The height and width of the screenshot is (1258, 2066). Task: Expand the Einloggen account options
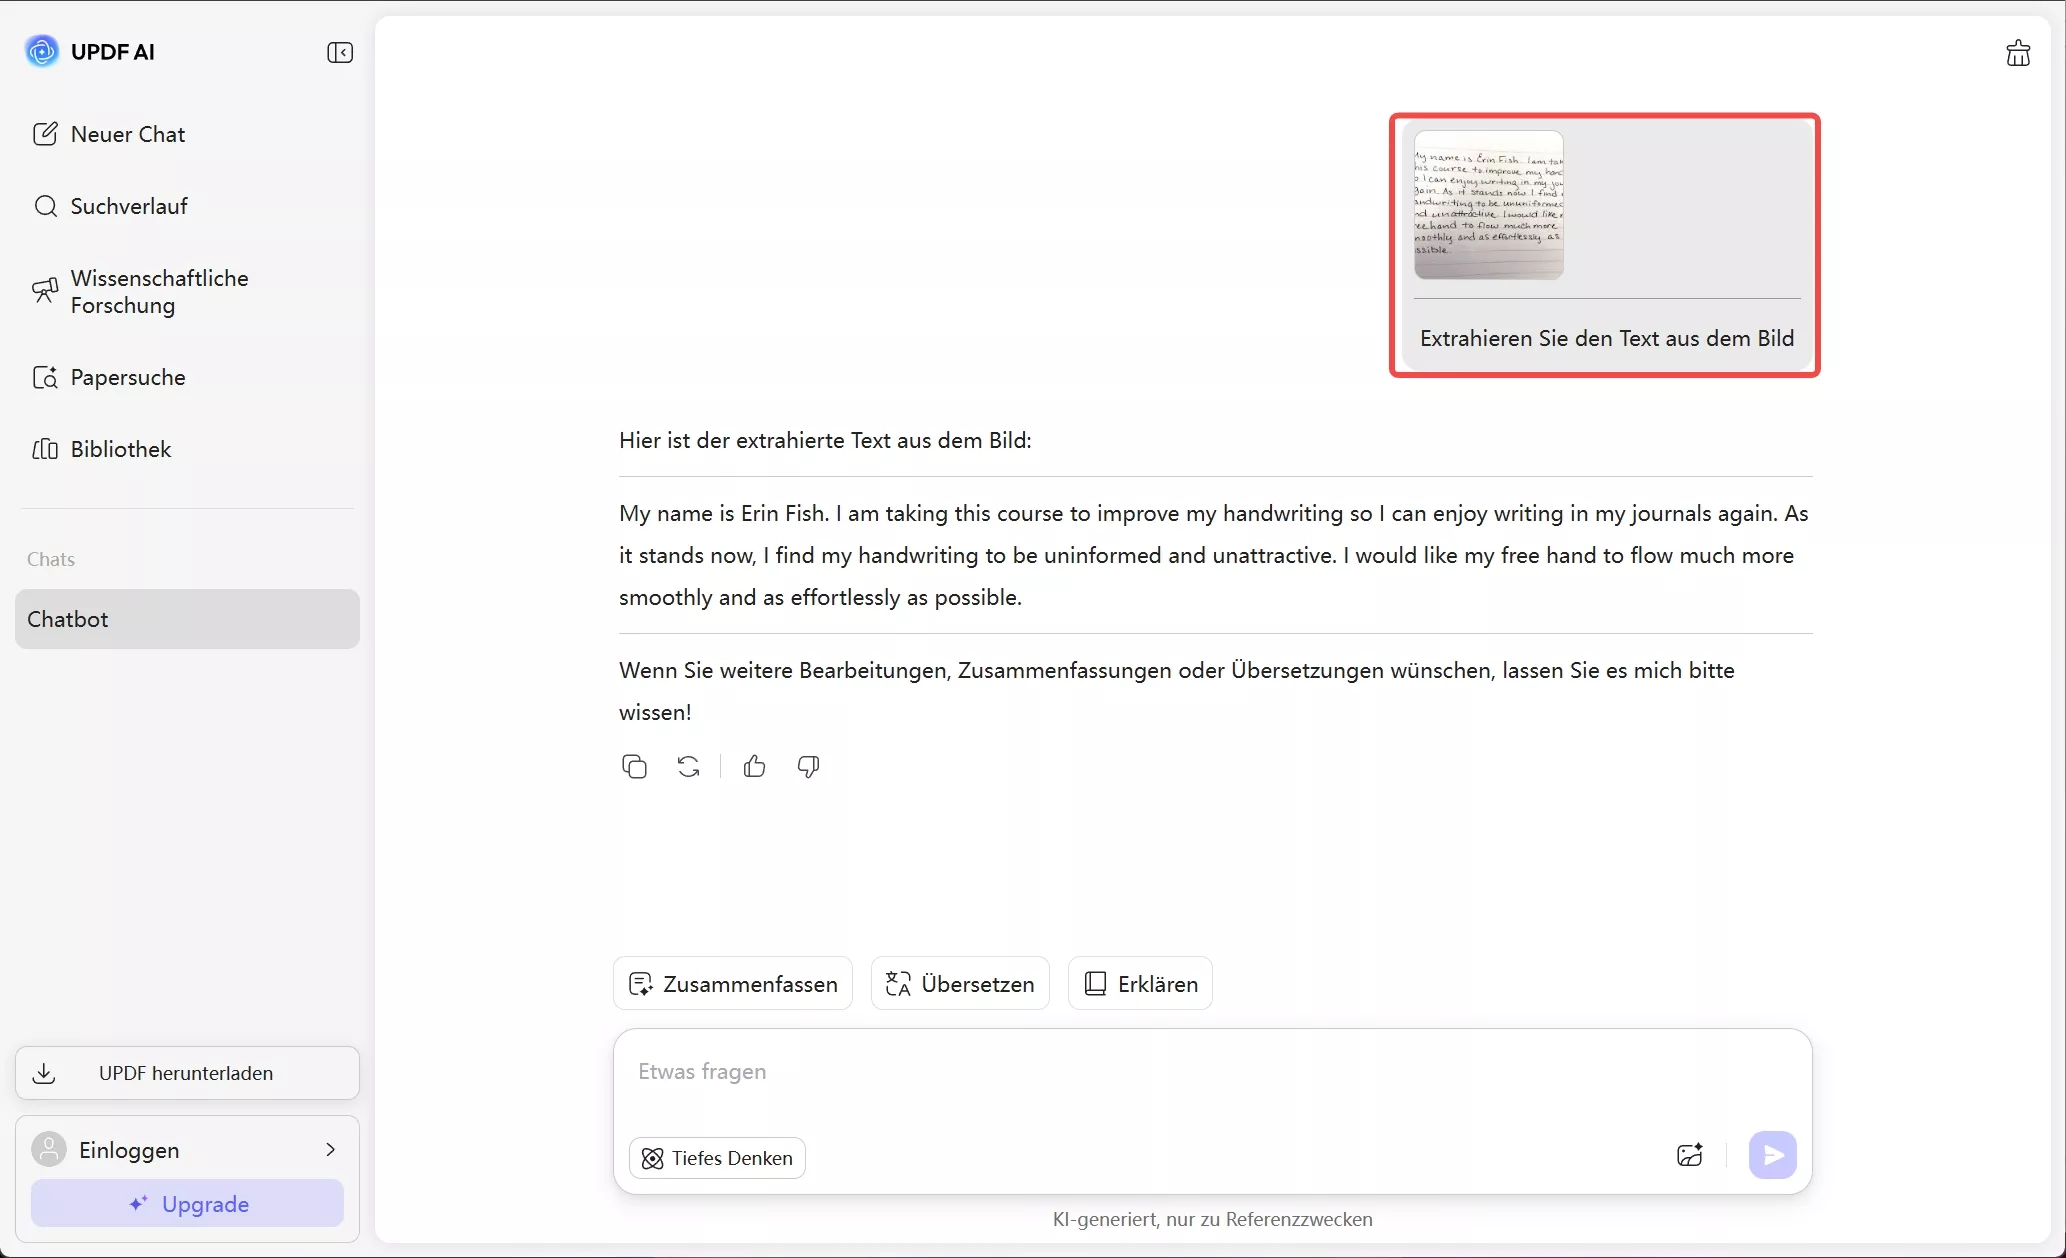coord(330,1150)
